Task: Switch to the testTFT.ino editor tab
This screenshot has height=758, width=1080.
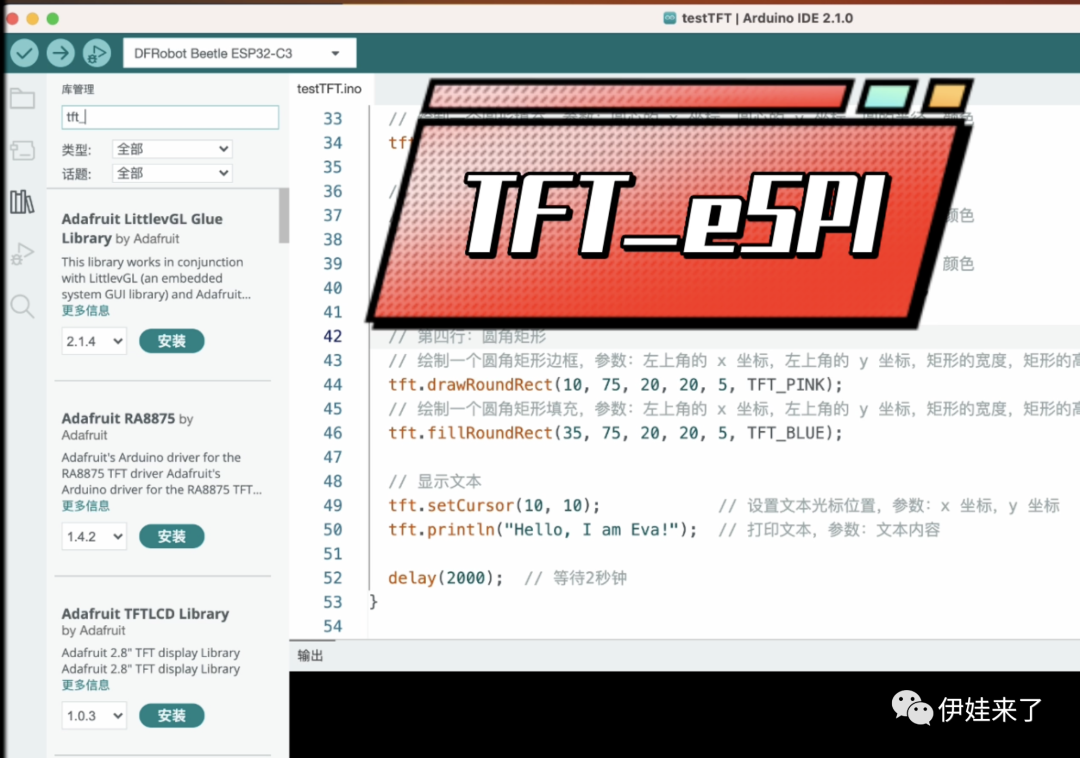Action: [x=329, y=89]
